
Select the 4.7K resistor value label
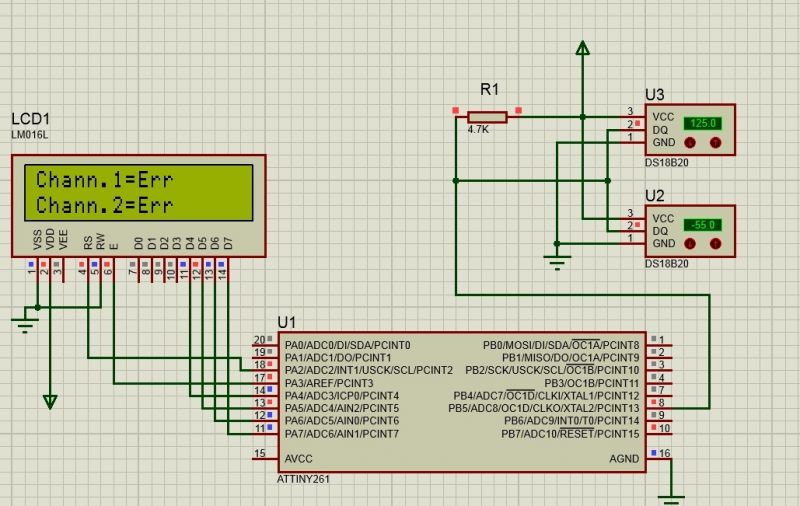[477, 129]
